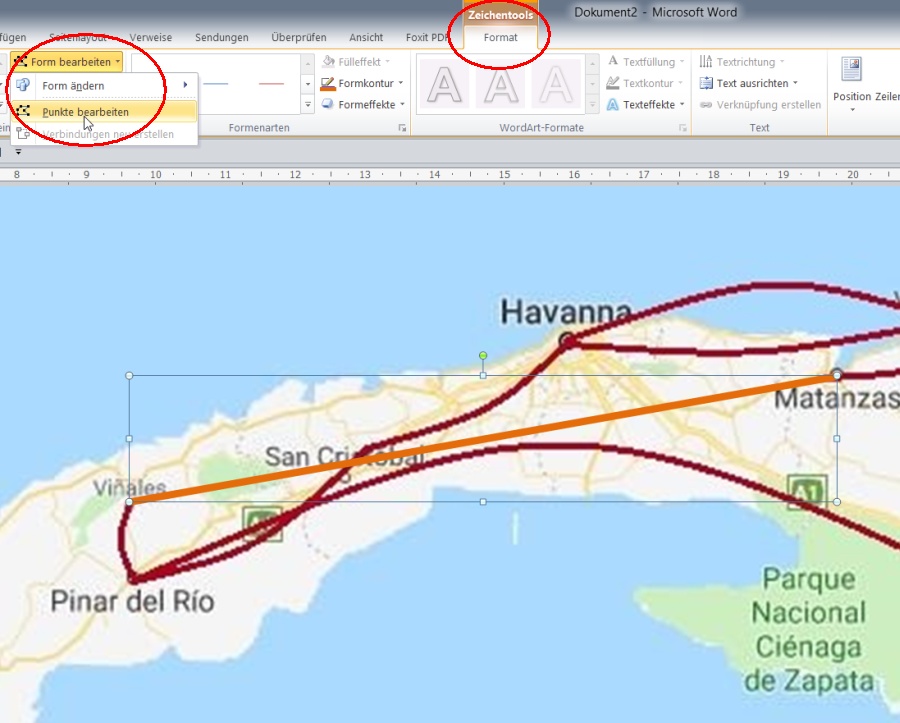Open the WordArt-Formate dialog launcher

click(x=682, y=128)
